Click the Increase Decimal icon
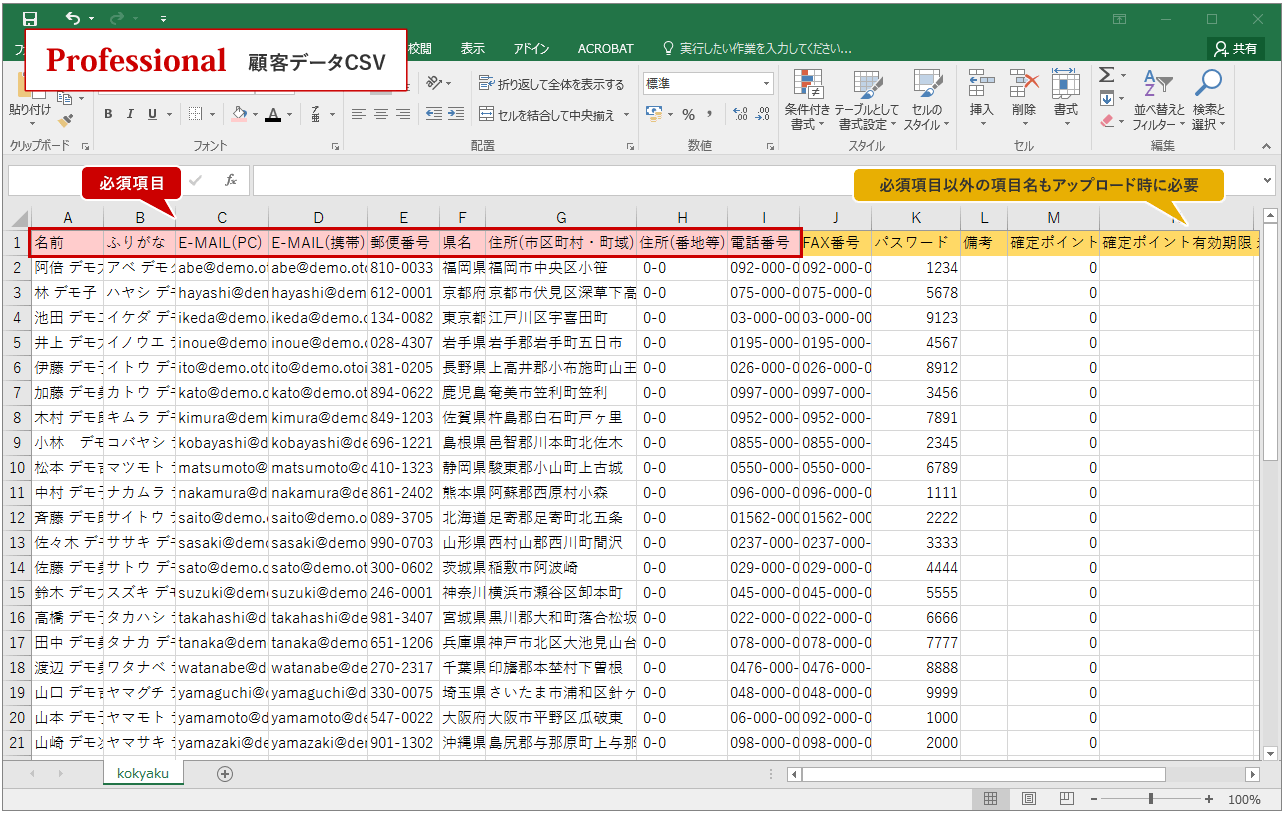This screenshot has height=815, width=1286. pyautogui.click(x=740, y=114)
